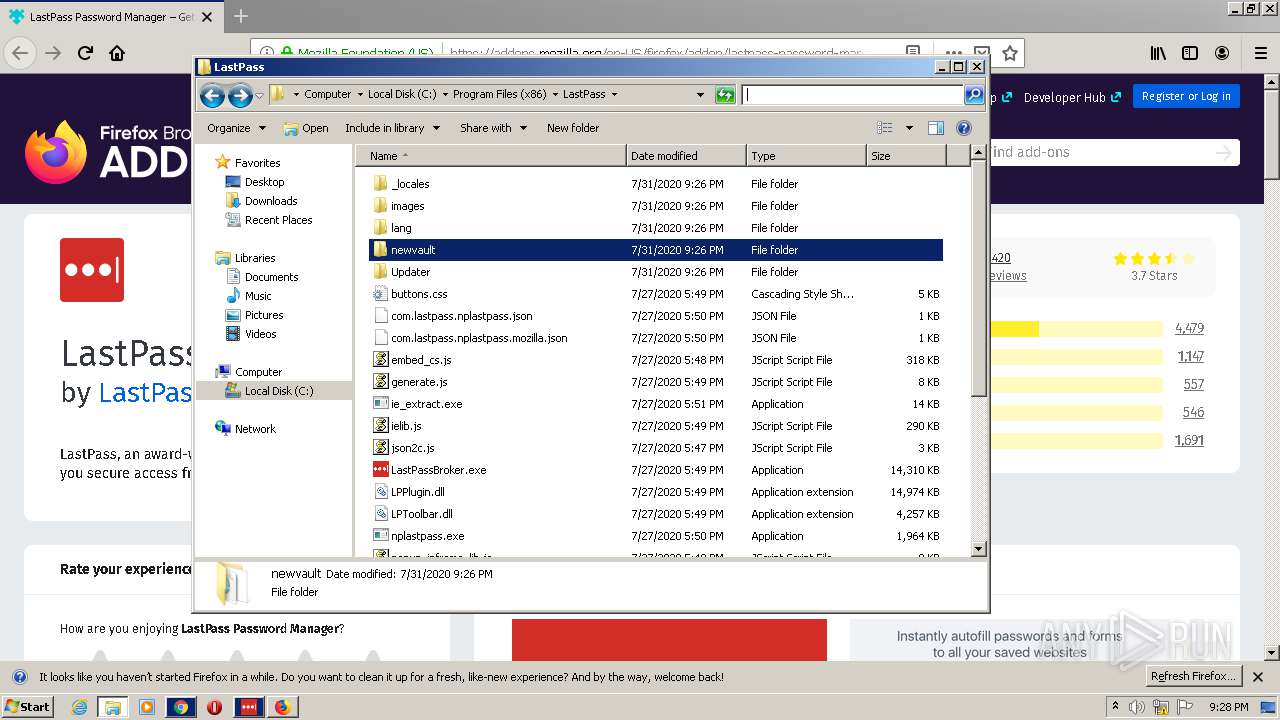Click Register or Log in button

pos(1186,96)
